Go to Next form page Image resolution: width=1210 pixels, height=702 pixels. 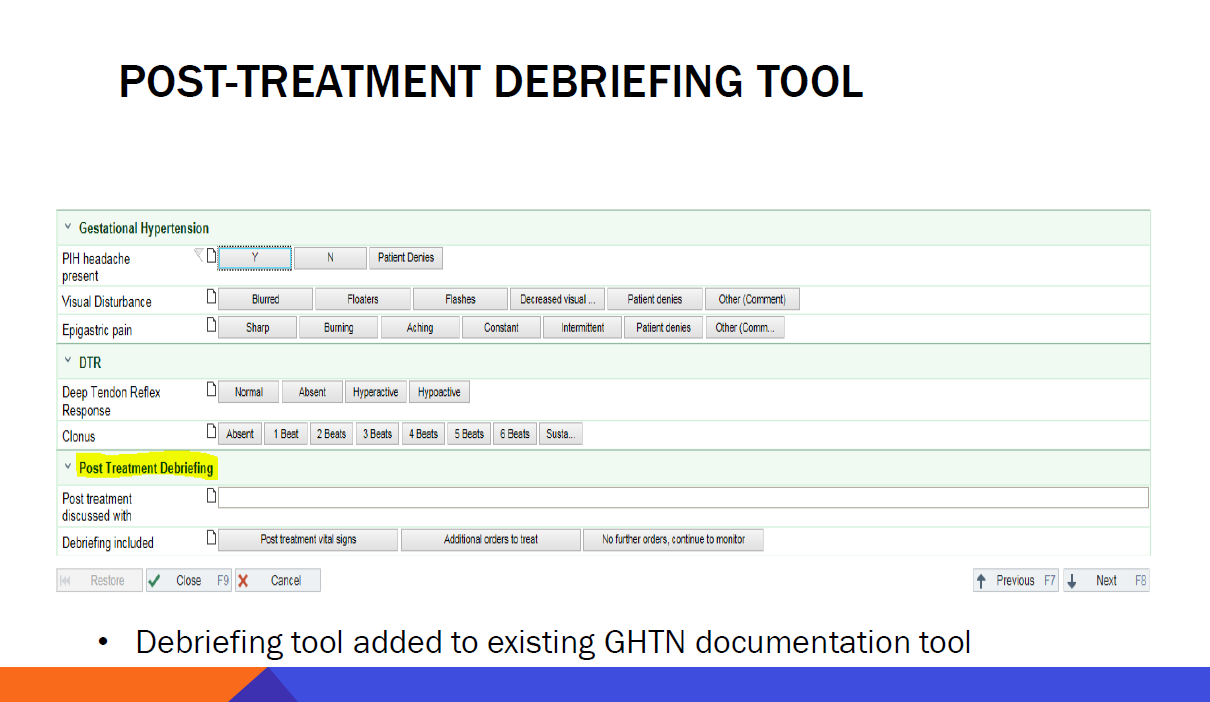(1105, 580)
